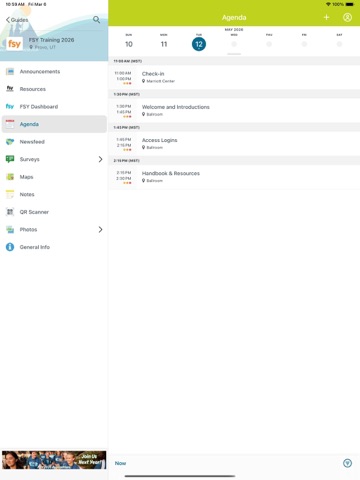Jump to Now in the agenda

(x=120, y=463)
